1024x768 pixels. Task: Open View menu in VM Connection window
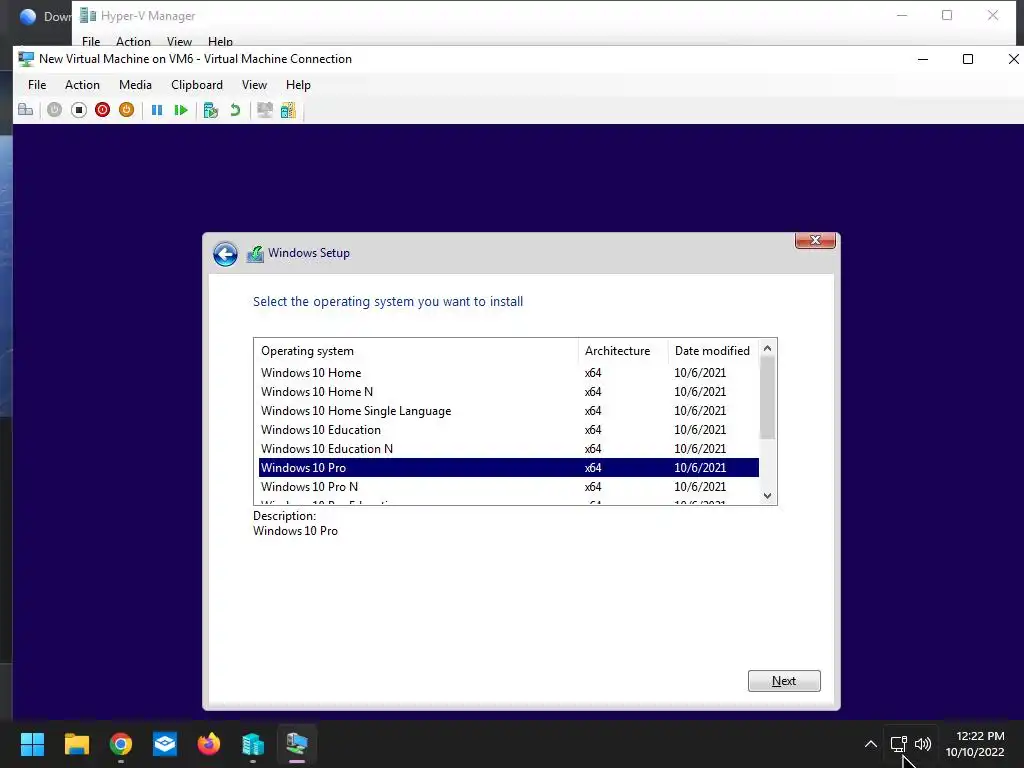pyautogui.click(x=254, y=85)
